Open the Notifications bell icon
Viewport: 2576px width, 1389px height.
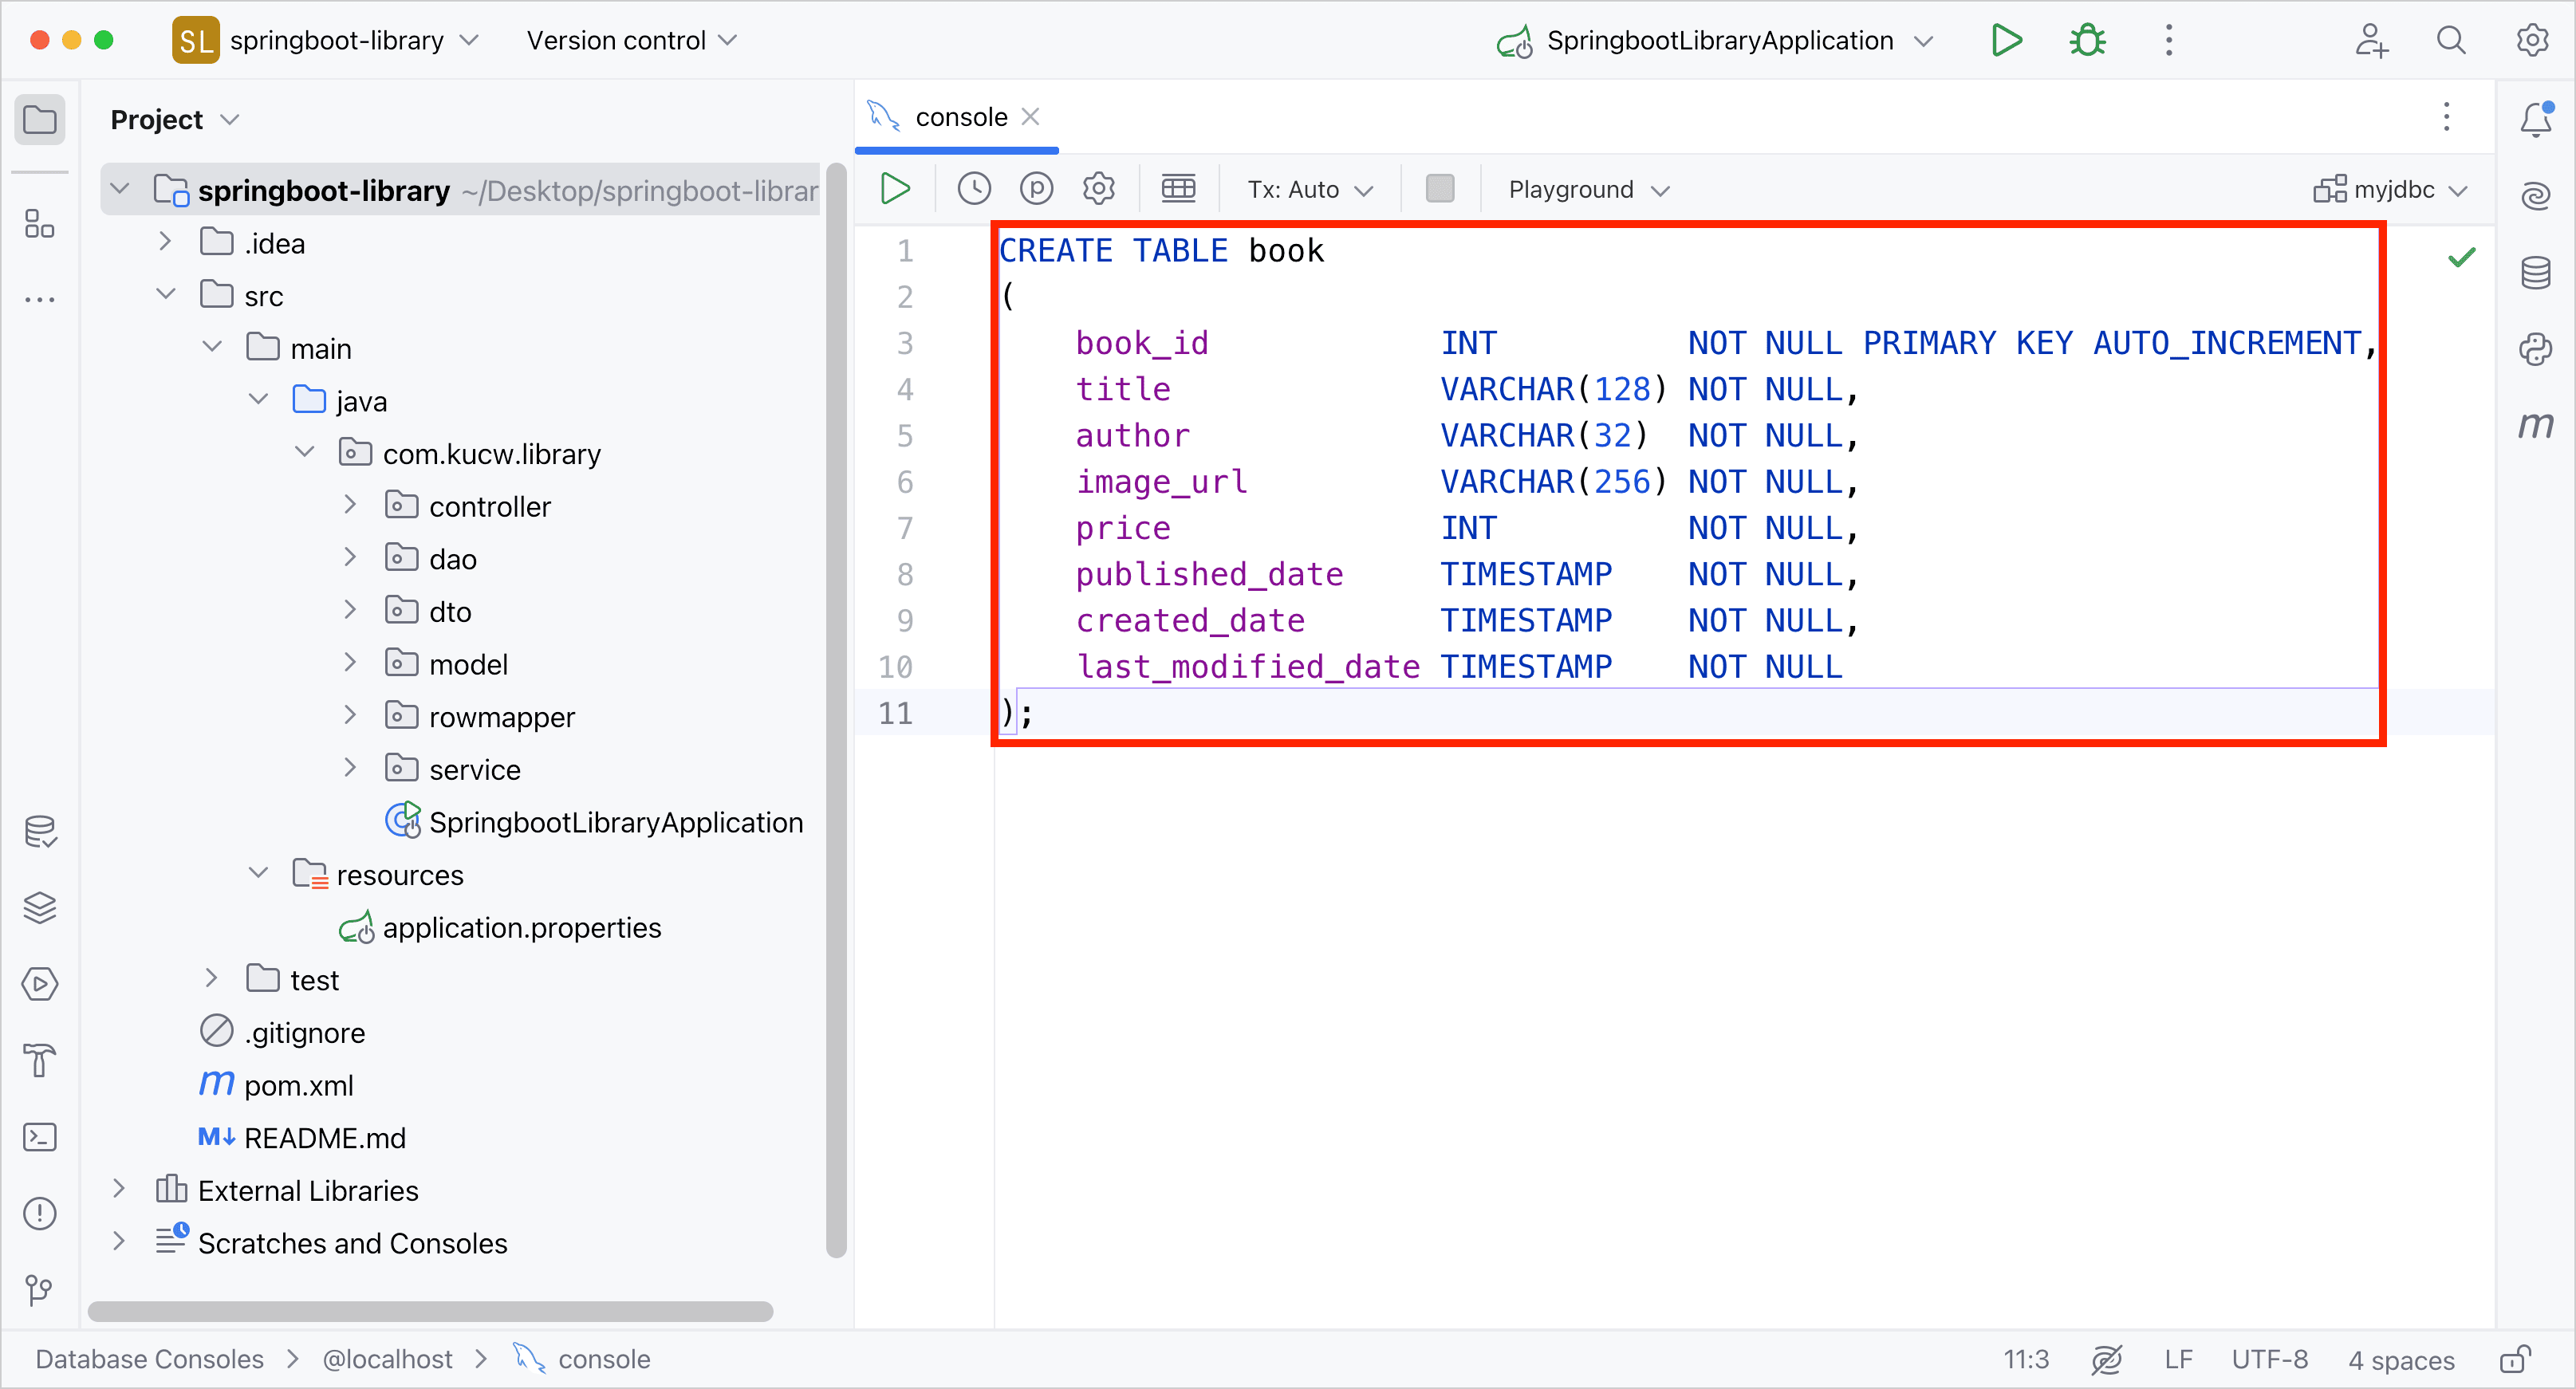(2536, 120)
